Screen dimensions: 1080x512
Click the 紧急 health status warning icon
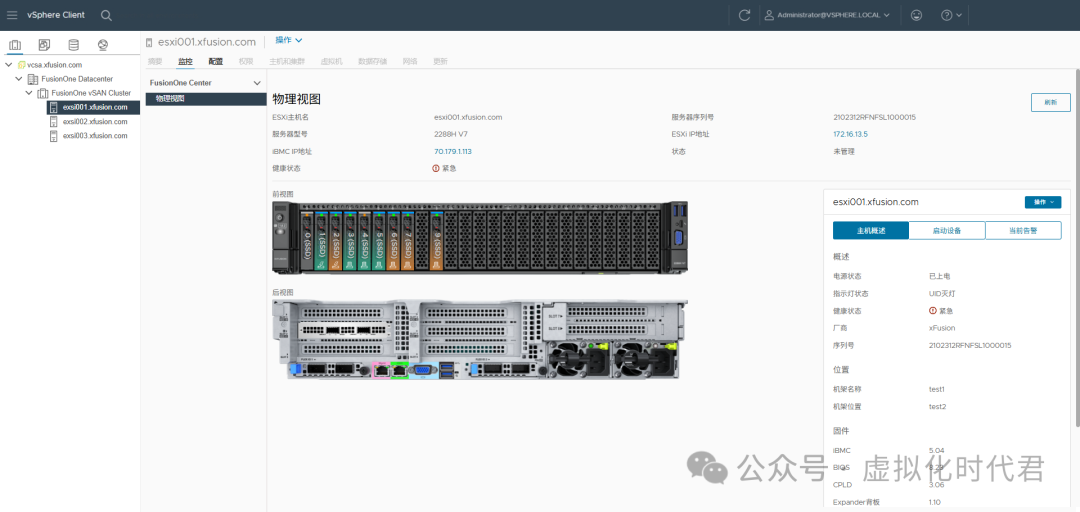436,168
